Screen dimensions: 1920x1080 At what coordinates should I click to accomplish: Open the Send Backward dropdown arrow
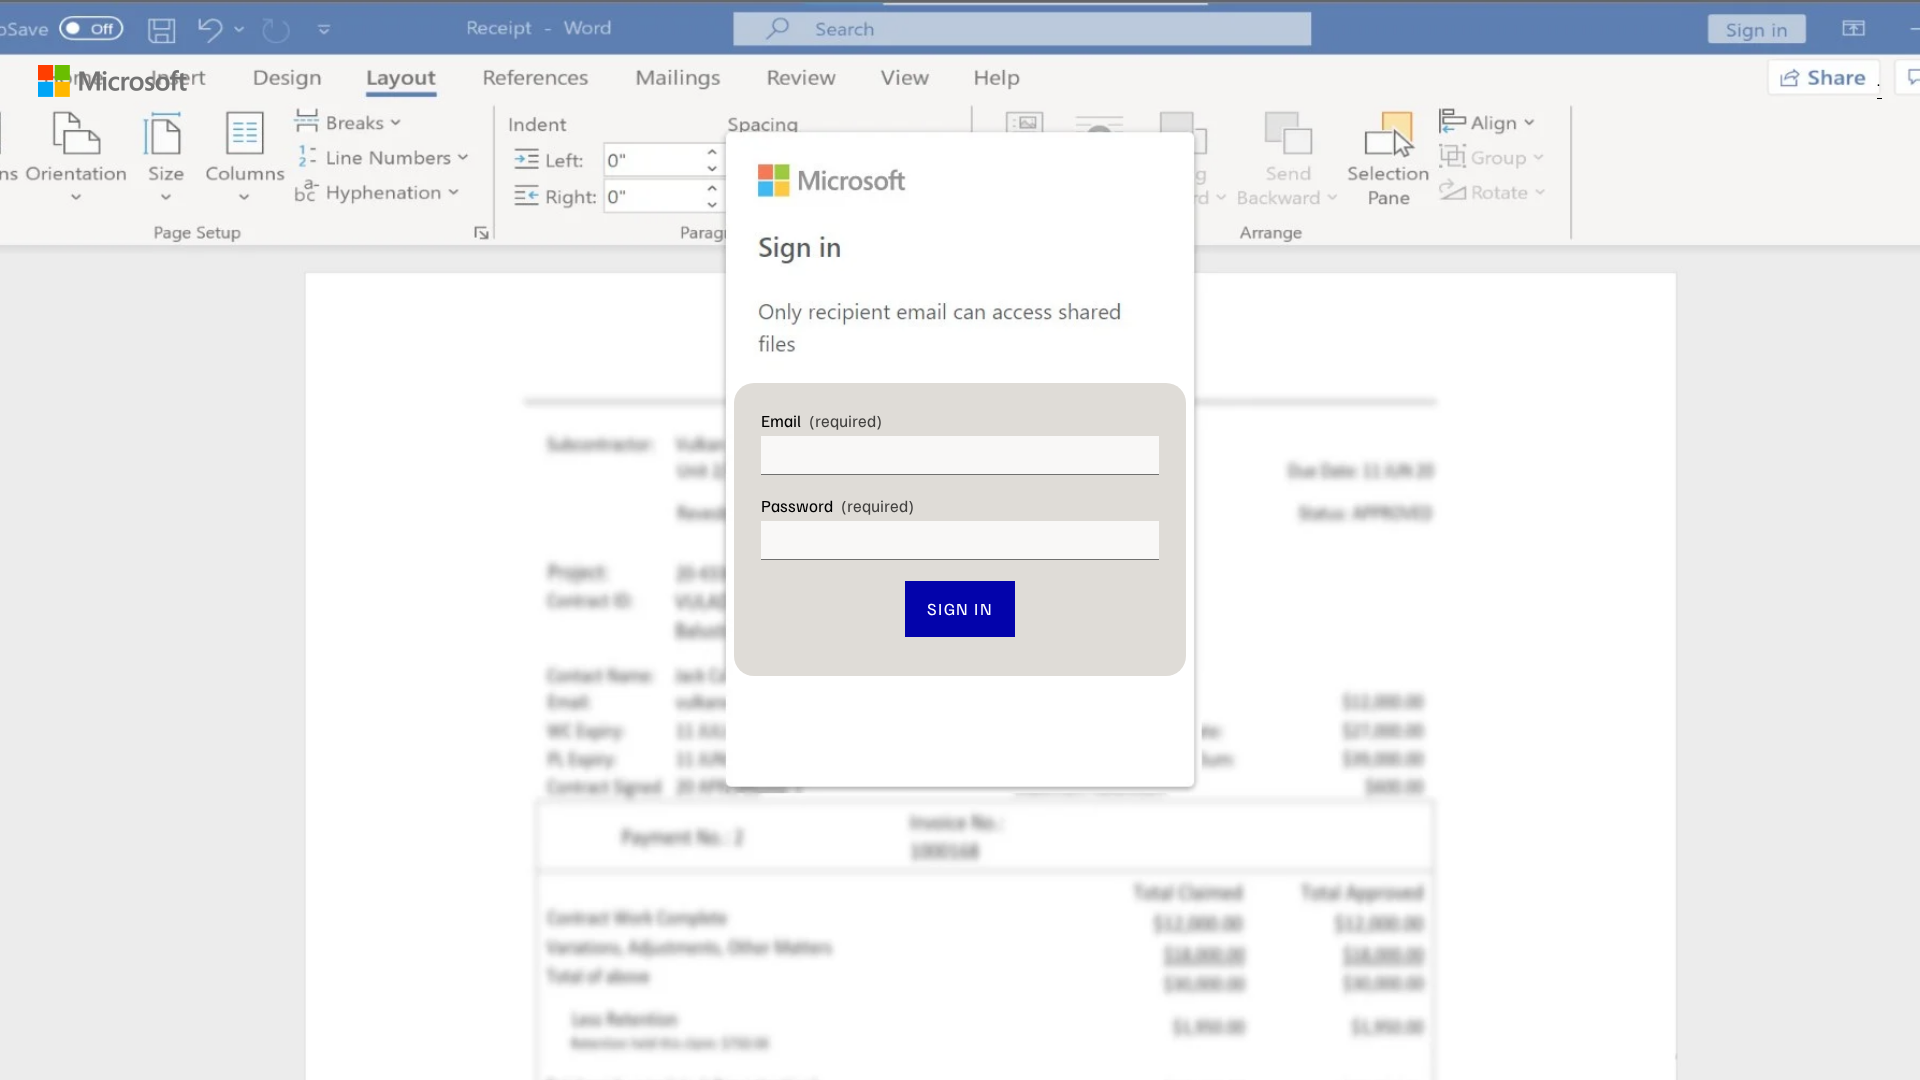[x=1332, y=198]
